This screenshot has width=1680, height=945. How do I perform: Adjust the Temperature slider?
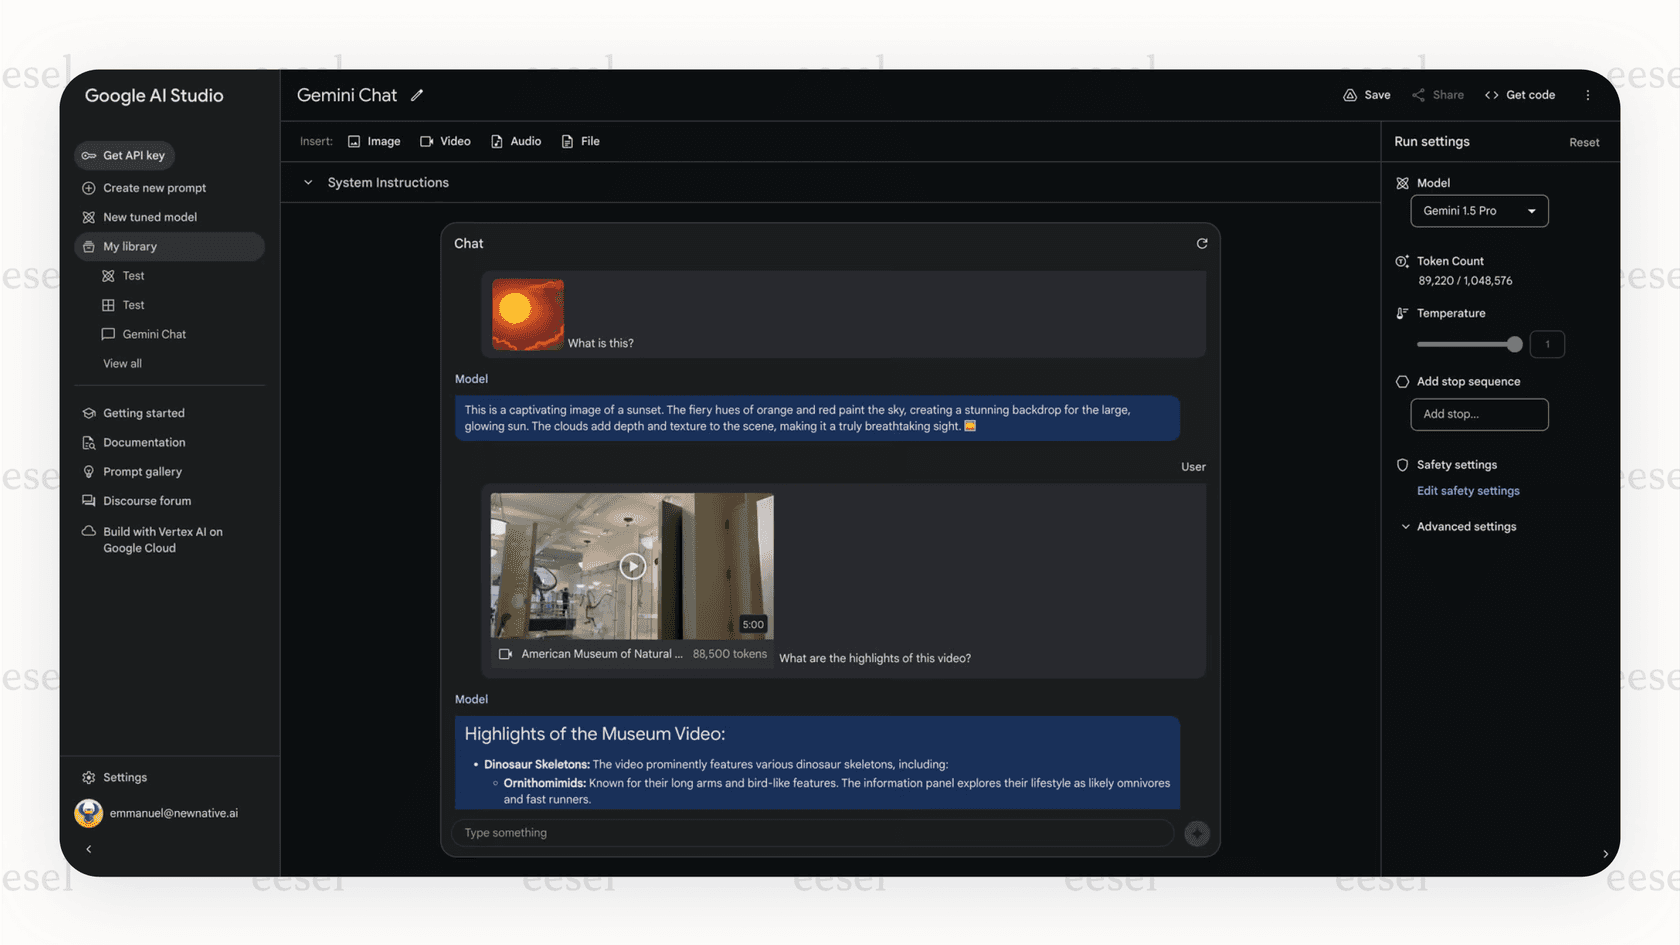pyautogui.click(x=1516, y=344)
